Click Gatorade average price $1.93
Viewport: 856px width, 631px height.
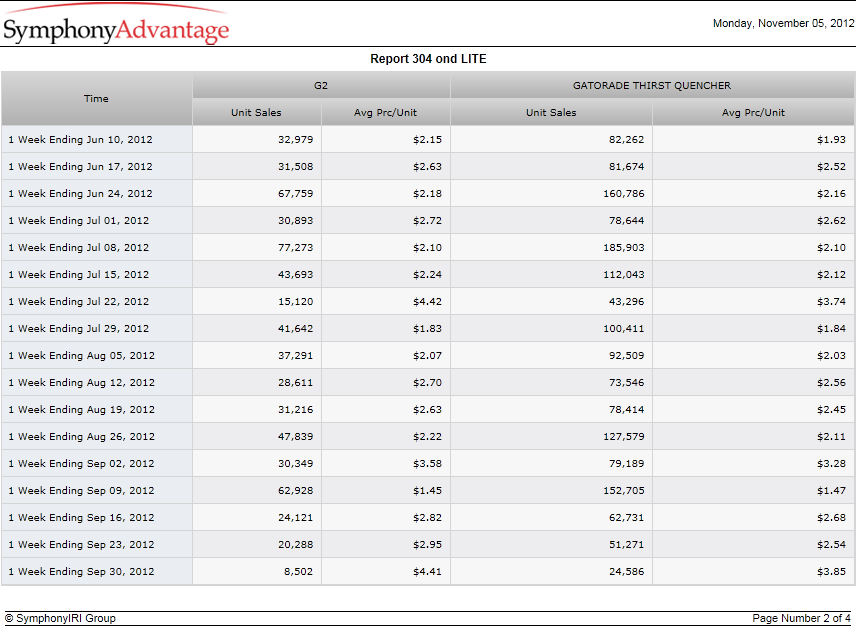(831, 140)
